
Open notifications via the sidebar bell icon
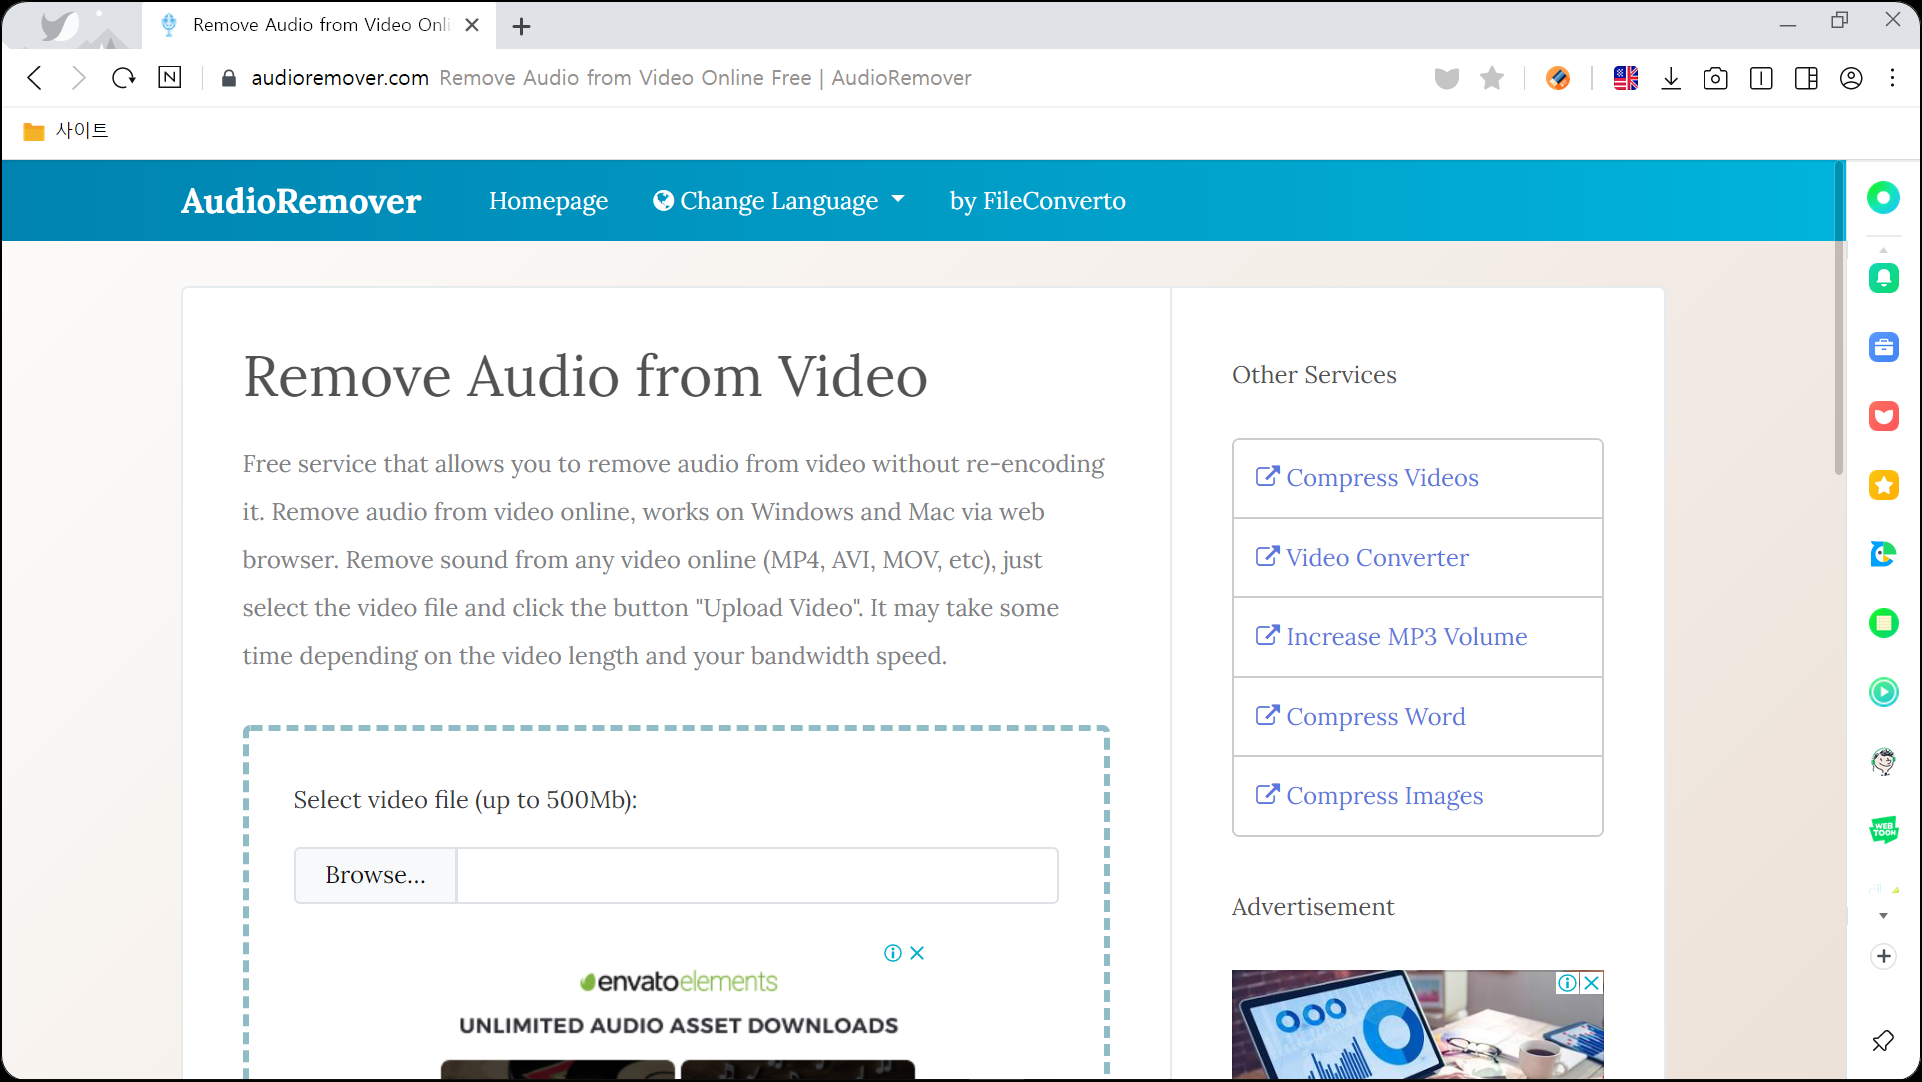1884,278
